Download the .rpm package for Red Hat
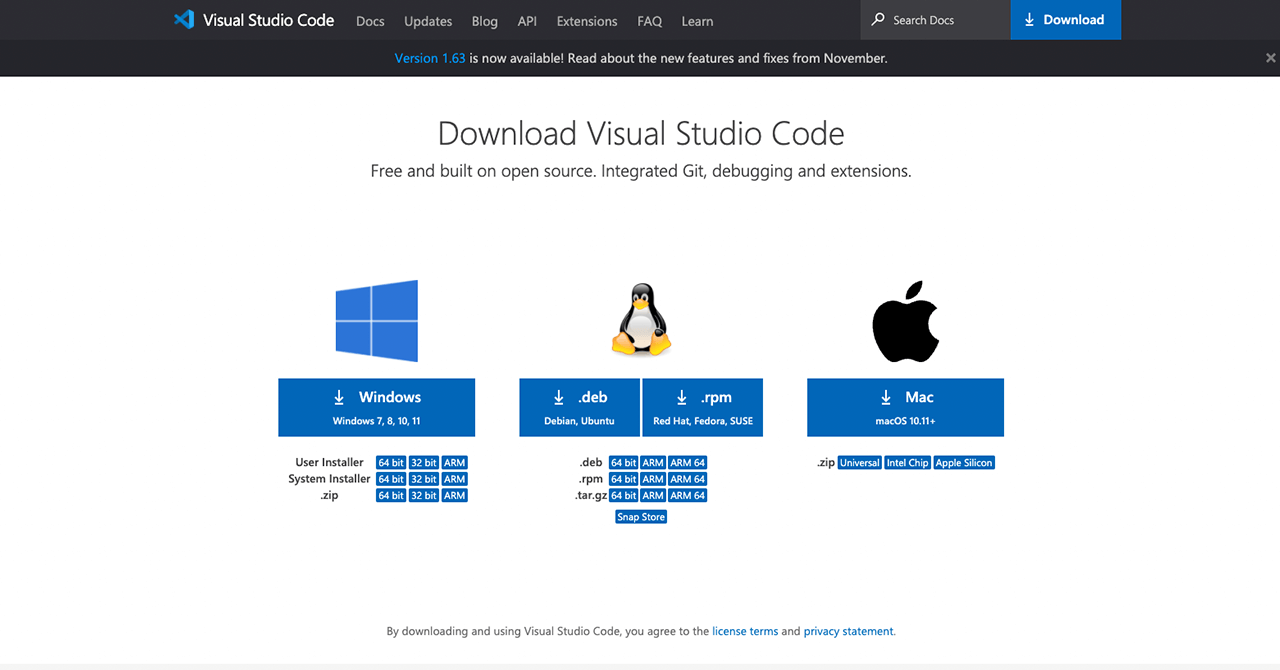The width and height of the screenshot is (1280, 670). pos(703,407)
